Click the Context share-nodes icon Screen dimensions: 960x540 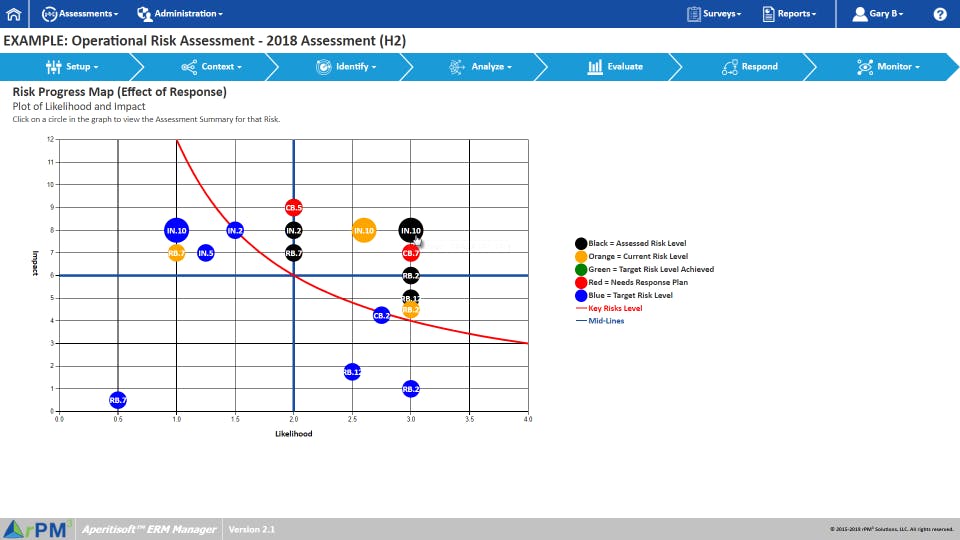pos(189,67)
